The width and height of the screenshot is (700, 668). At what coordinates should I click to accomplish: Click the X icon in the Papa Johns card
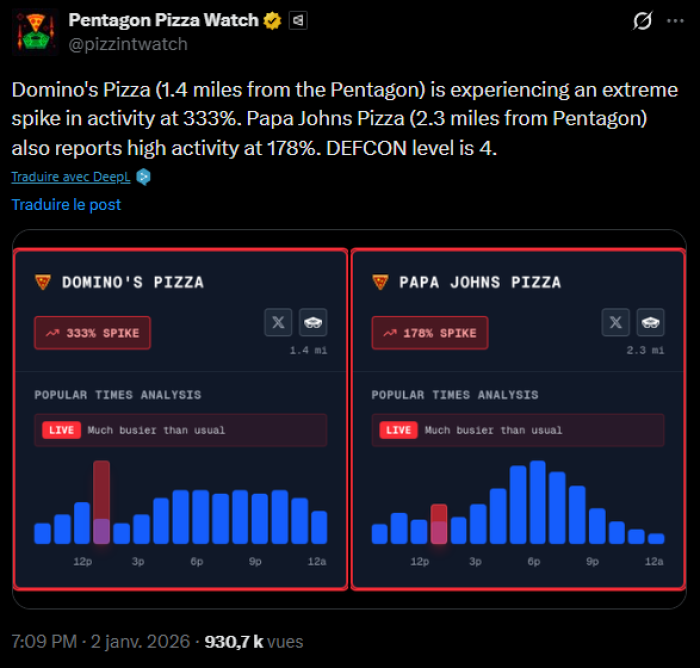pos(616,322)
